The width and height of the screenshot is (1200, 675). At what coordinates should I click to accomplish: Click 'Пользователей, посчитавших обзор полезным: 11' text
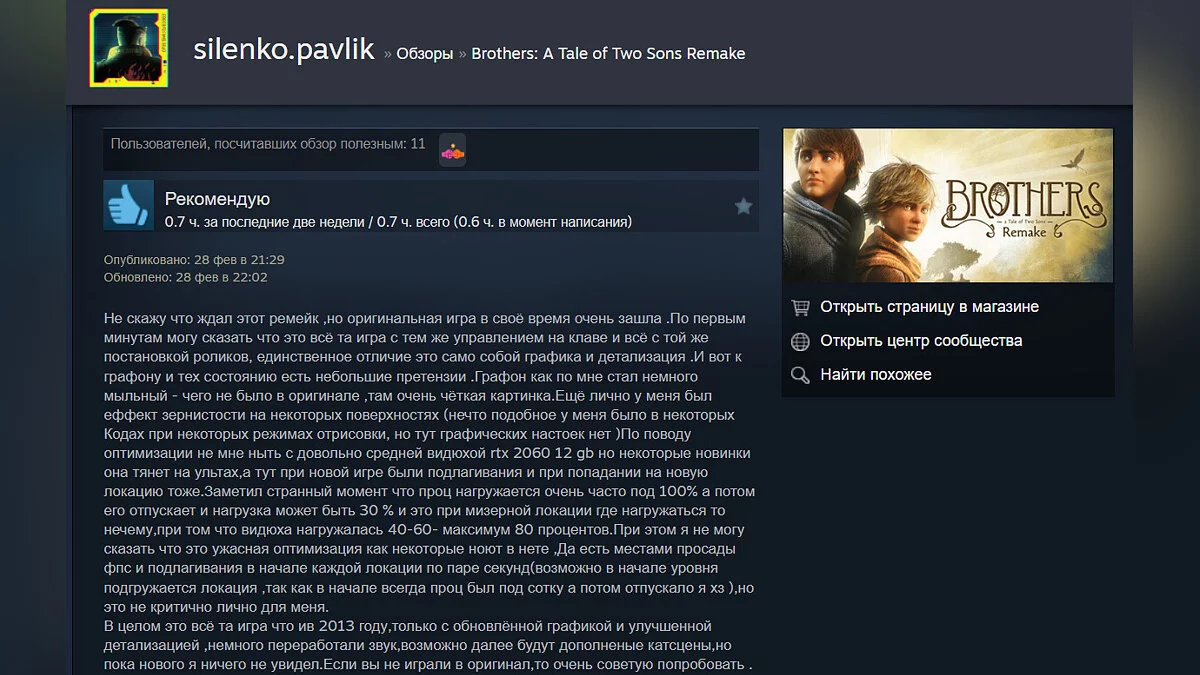(268, 144)
